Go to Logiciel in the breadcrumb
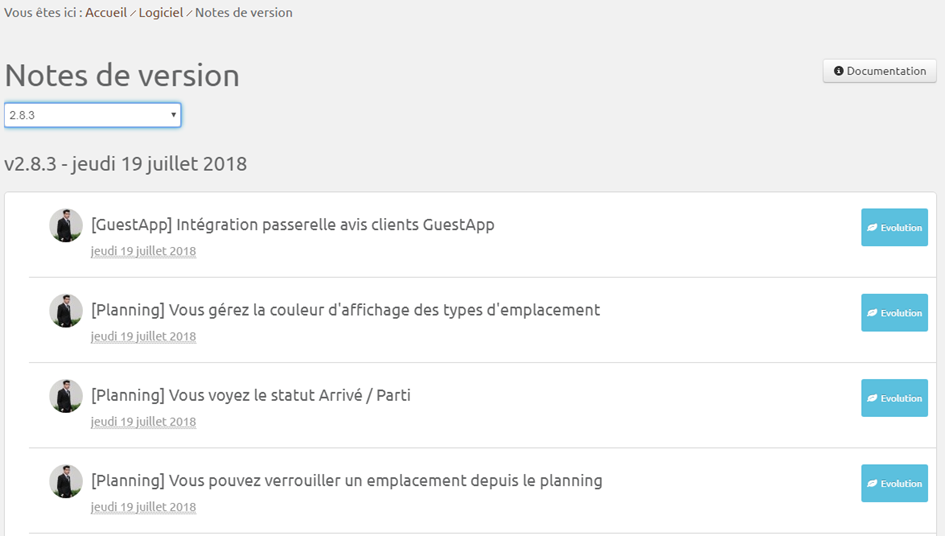 pyautogui.click(x=160, y=13)
